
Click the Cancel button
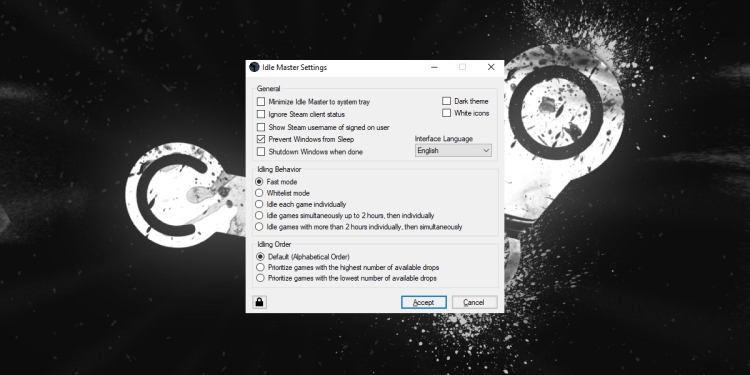[474, 302]
